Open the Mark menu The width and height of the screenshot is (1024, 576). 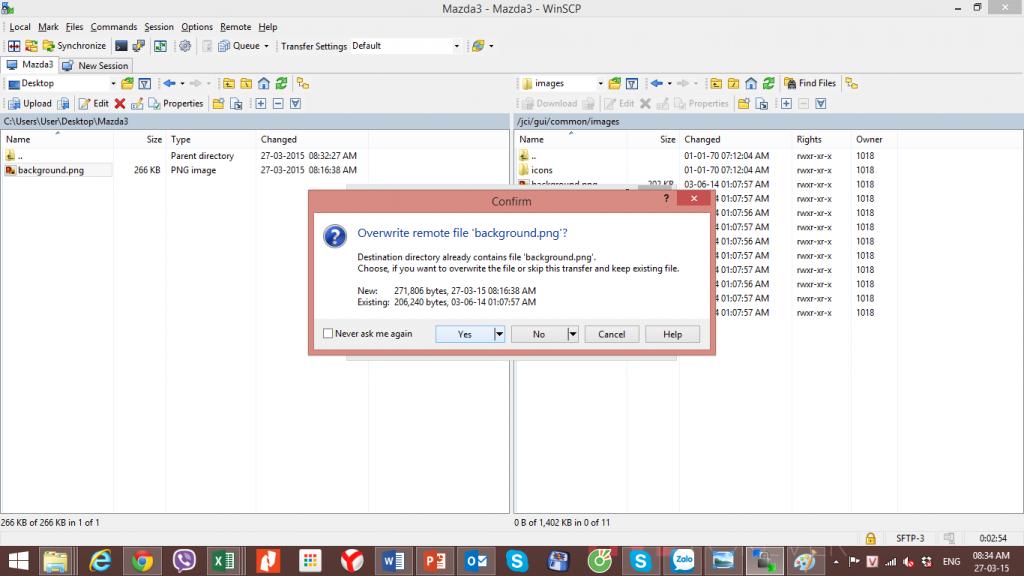click(x=48, y=27)
